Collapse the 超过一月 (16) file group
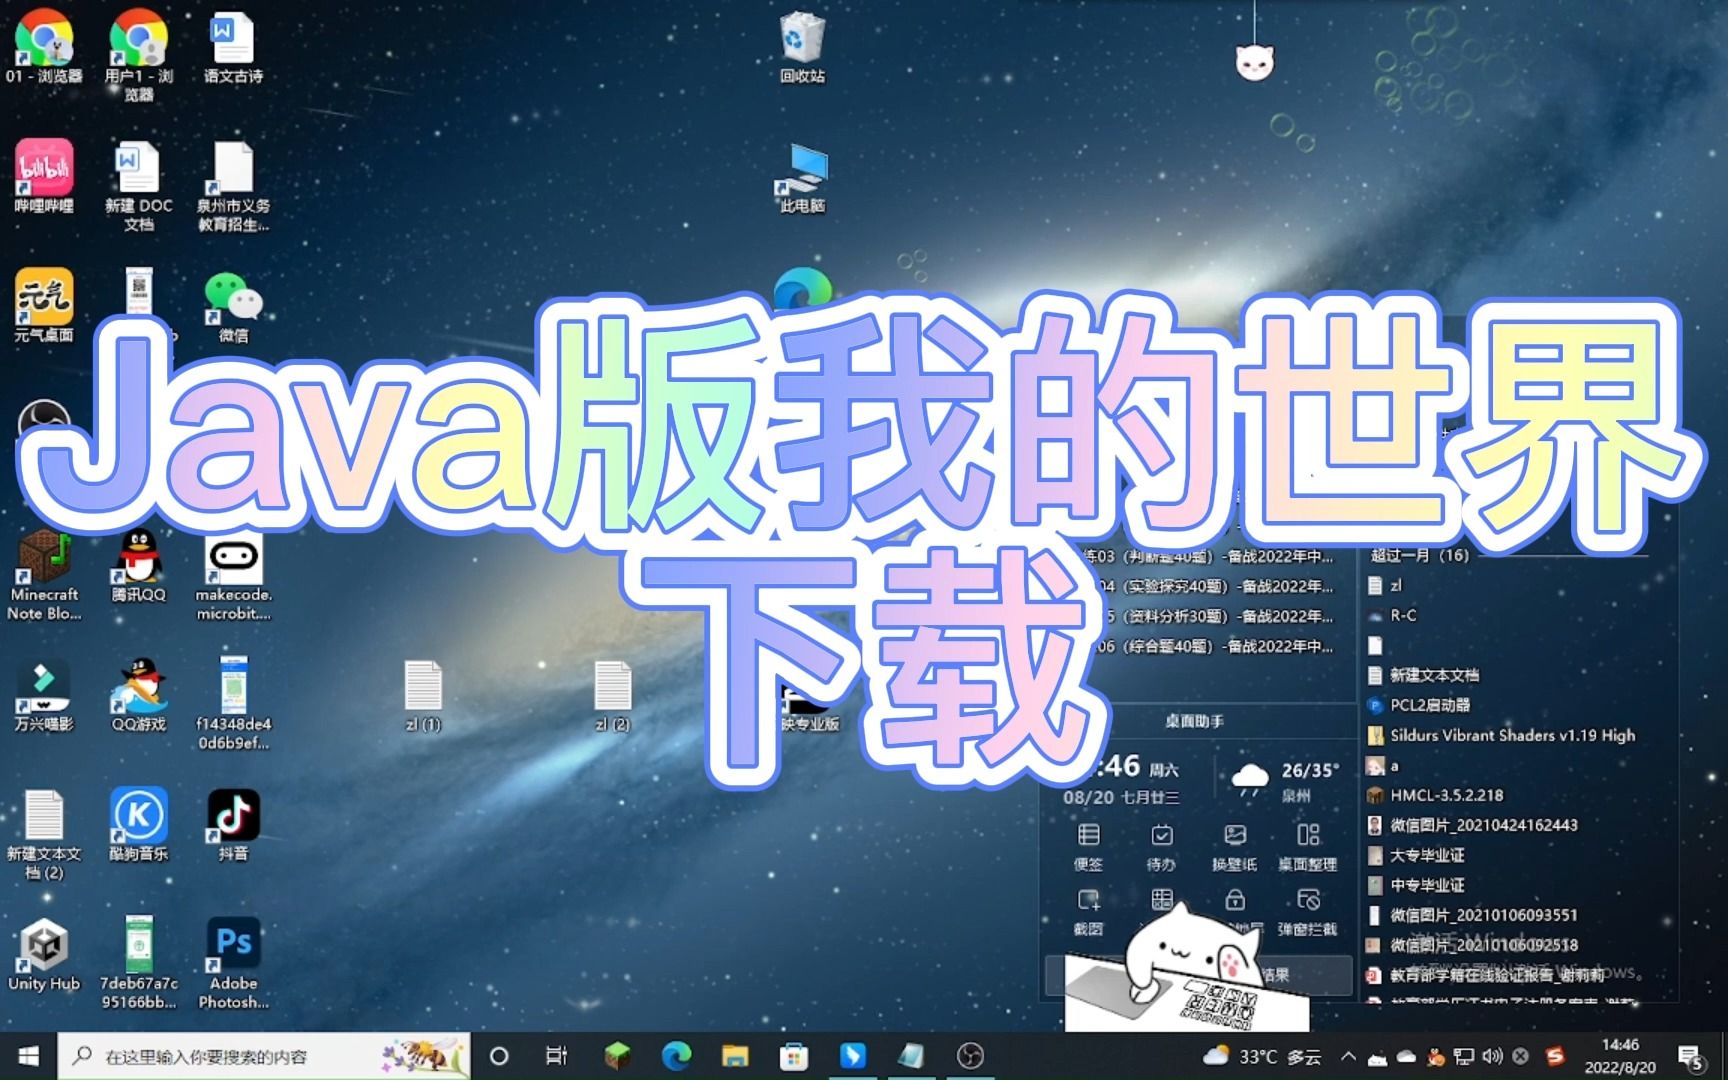This screenshot has height=1080, width=1728. click(1419, 555)
